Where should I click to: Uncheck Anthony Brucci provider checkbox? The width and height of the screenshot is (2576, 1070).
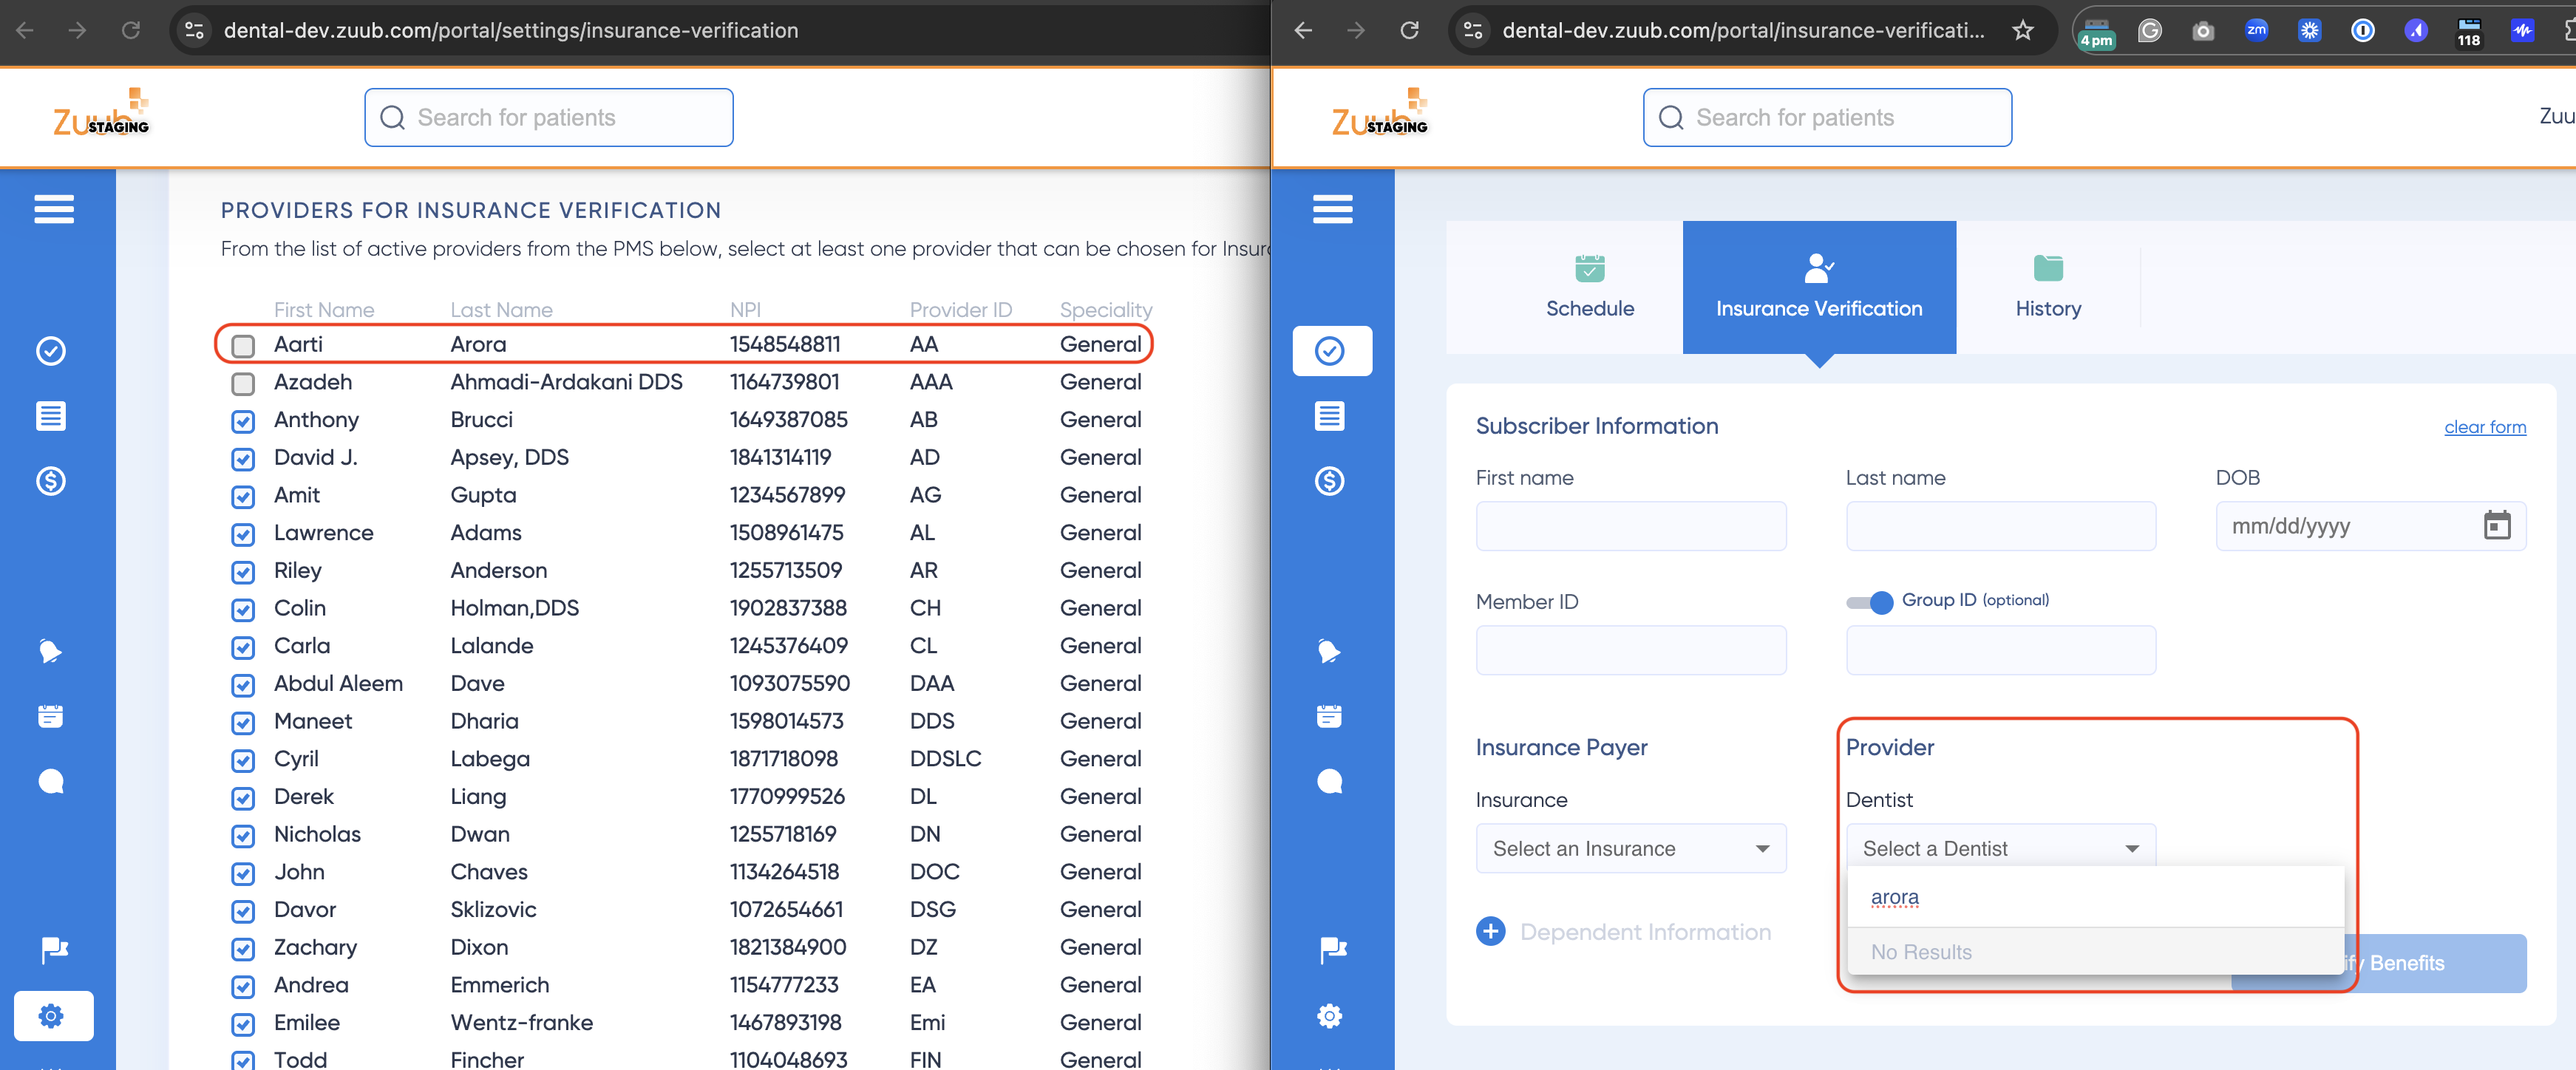pyautogui.click(x=243, y=421)
